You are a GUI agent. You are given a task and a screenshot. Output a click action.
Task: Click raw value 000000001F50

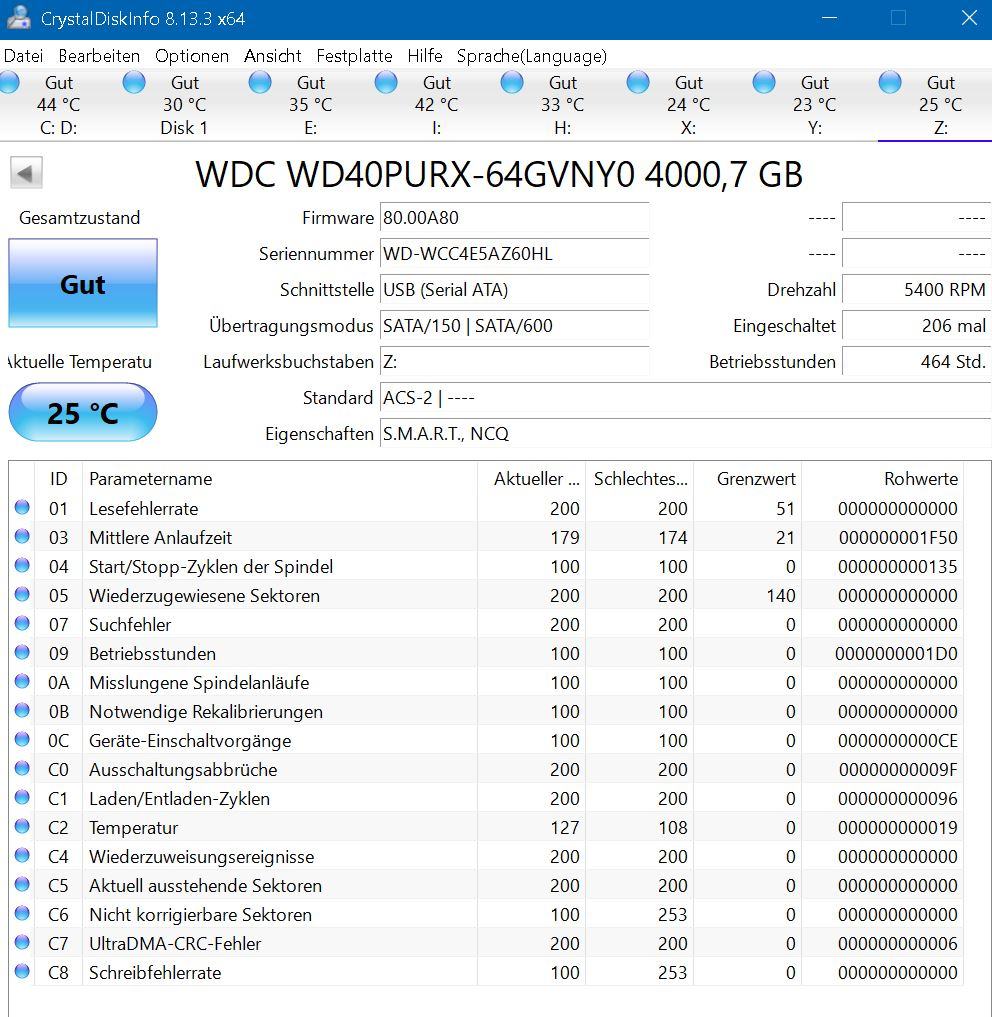pyautogui.click(x=898, y=538)
